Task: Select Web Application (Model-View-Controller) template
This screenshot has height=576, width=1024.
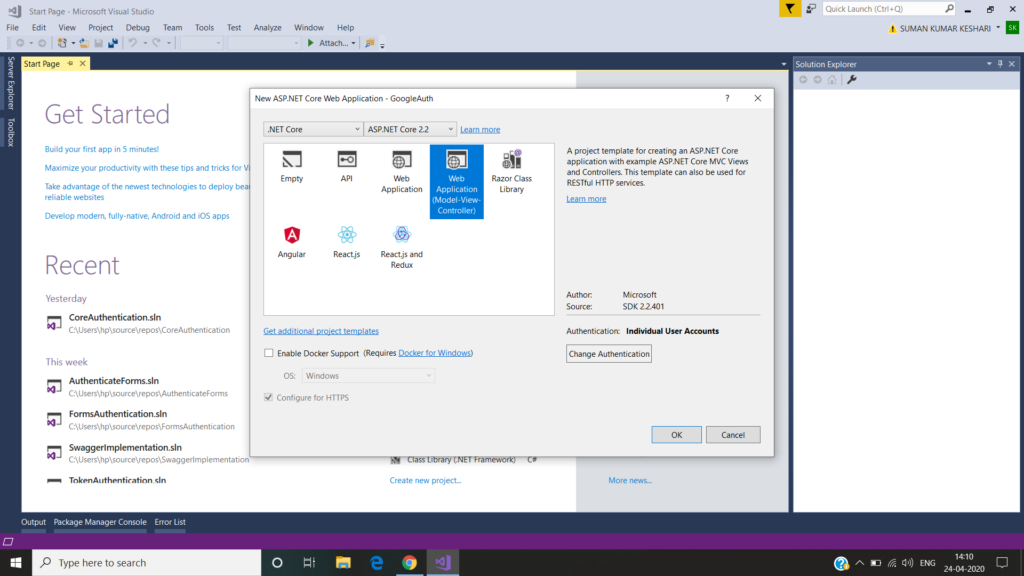Action: coord(456,182)
